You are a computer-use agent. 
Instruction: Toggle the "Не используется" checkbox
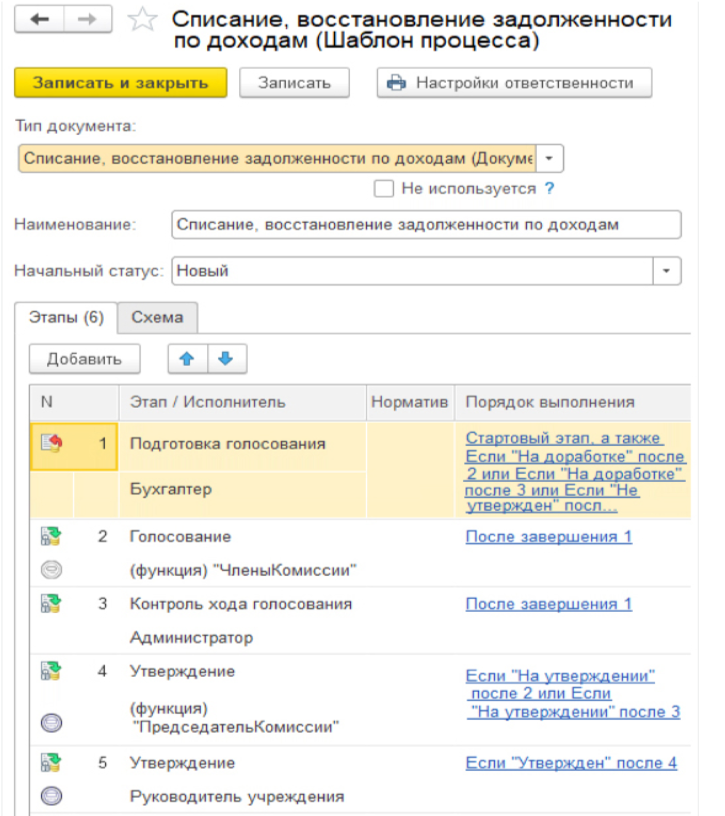point(382,188)
